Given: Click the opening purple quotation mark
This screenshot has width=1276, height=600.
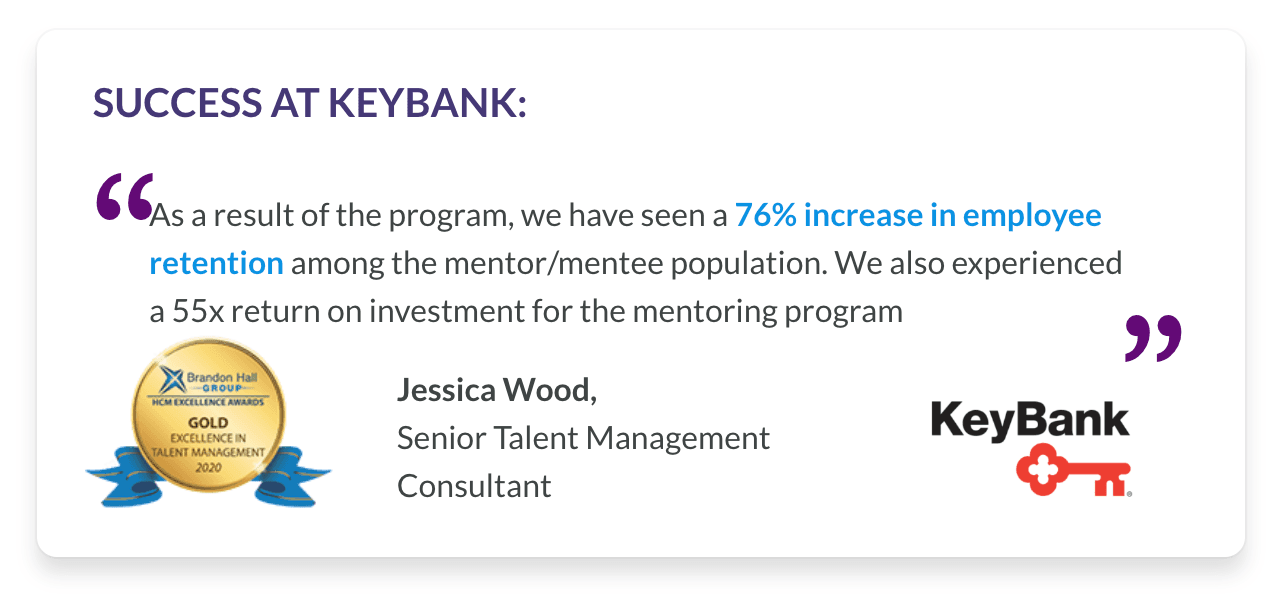Looking at the screenshot, I should click(x=125, y=197).
